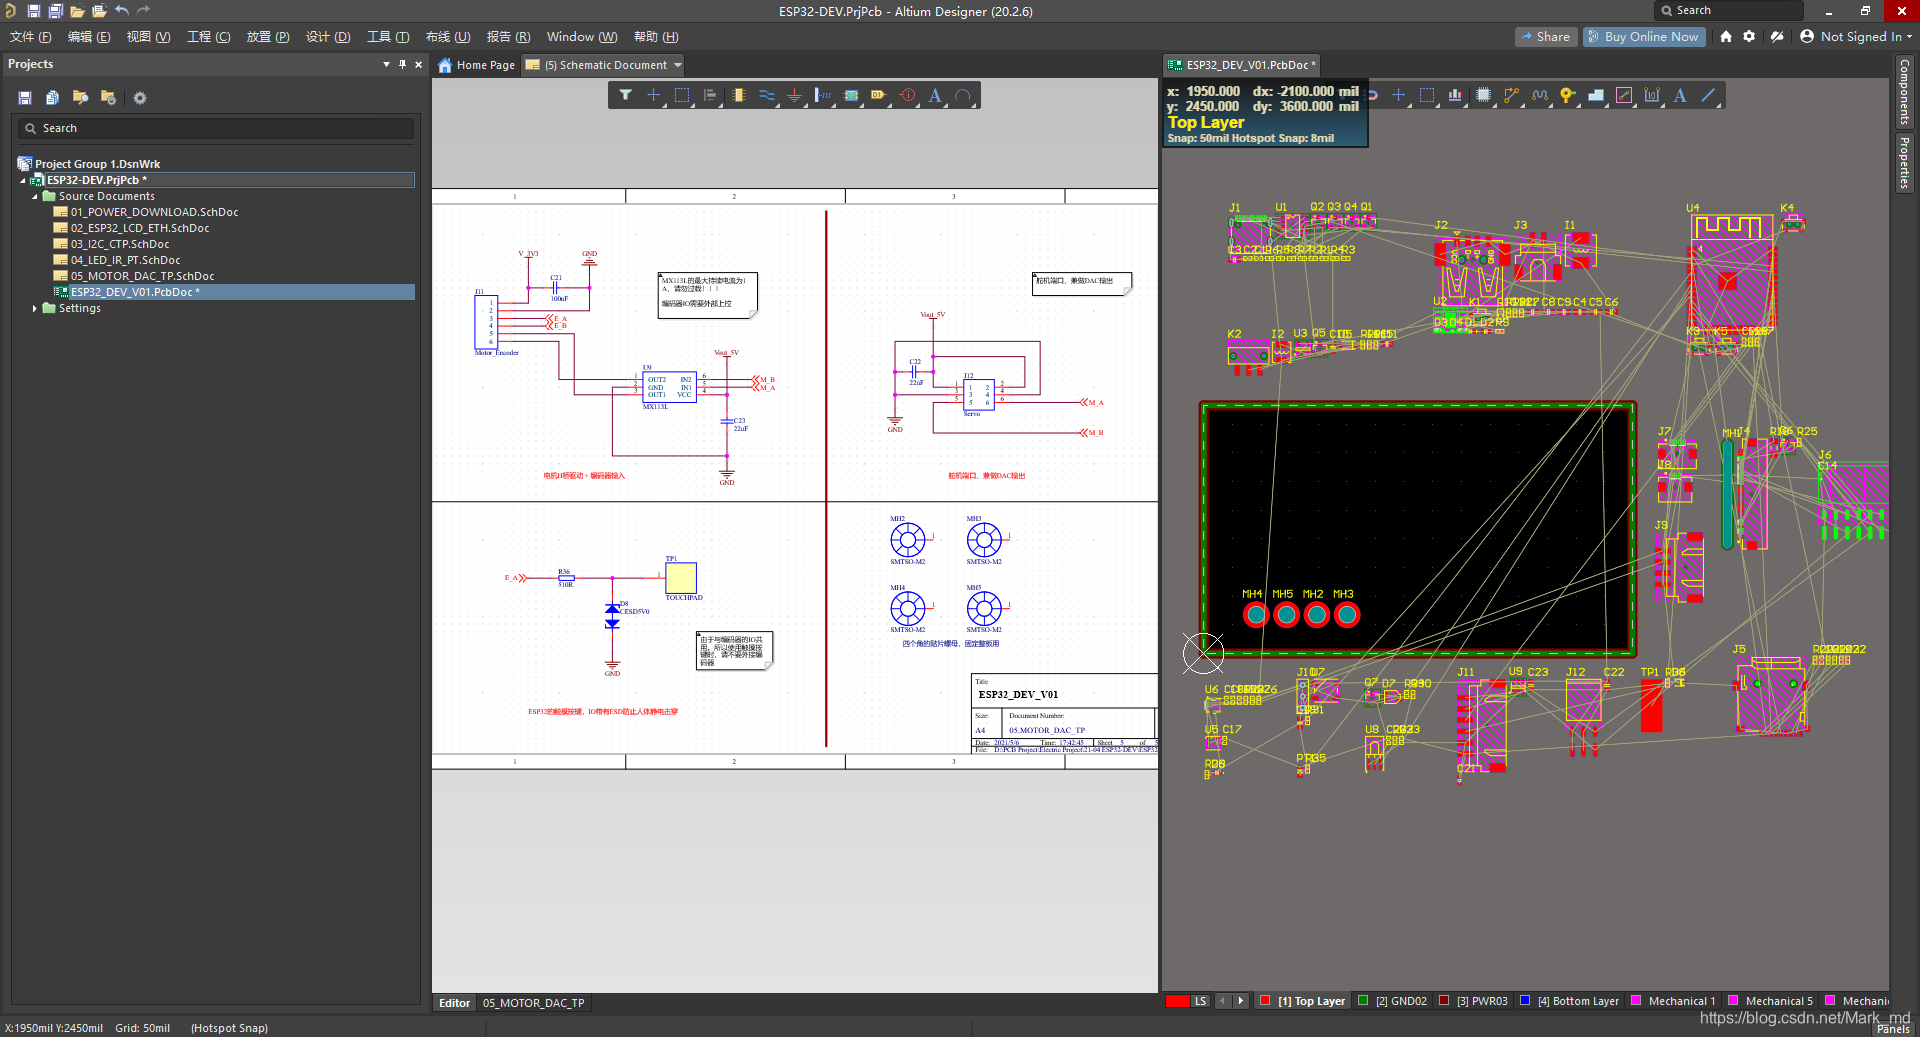The image size is (1920, 1037).
Task: Select the Place Polygon Plane tool
Action: (1596, 96)
